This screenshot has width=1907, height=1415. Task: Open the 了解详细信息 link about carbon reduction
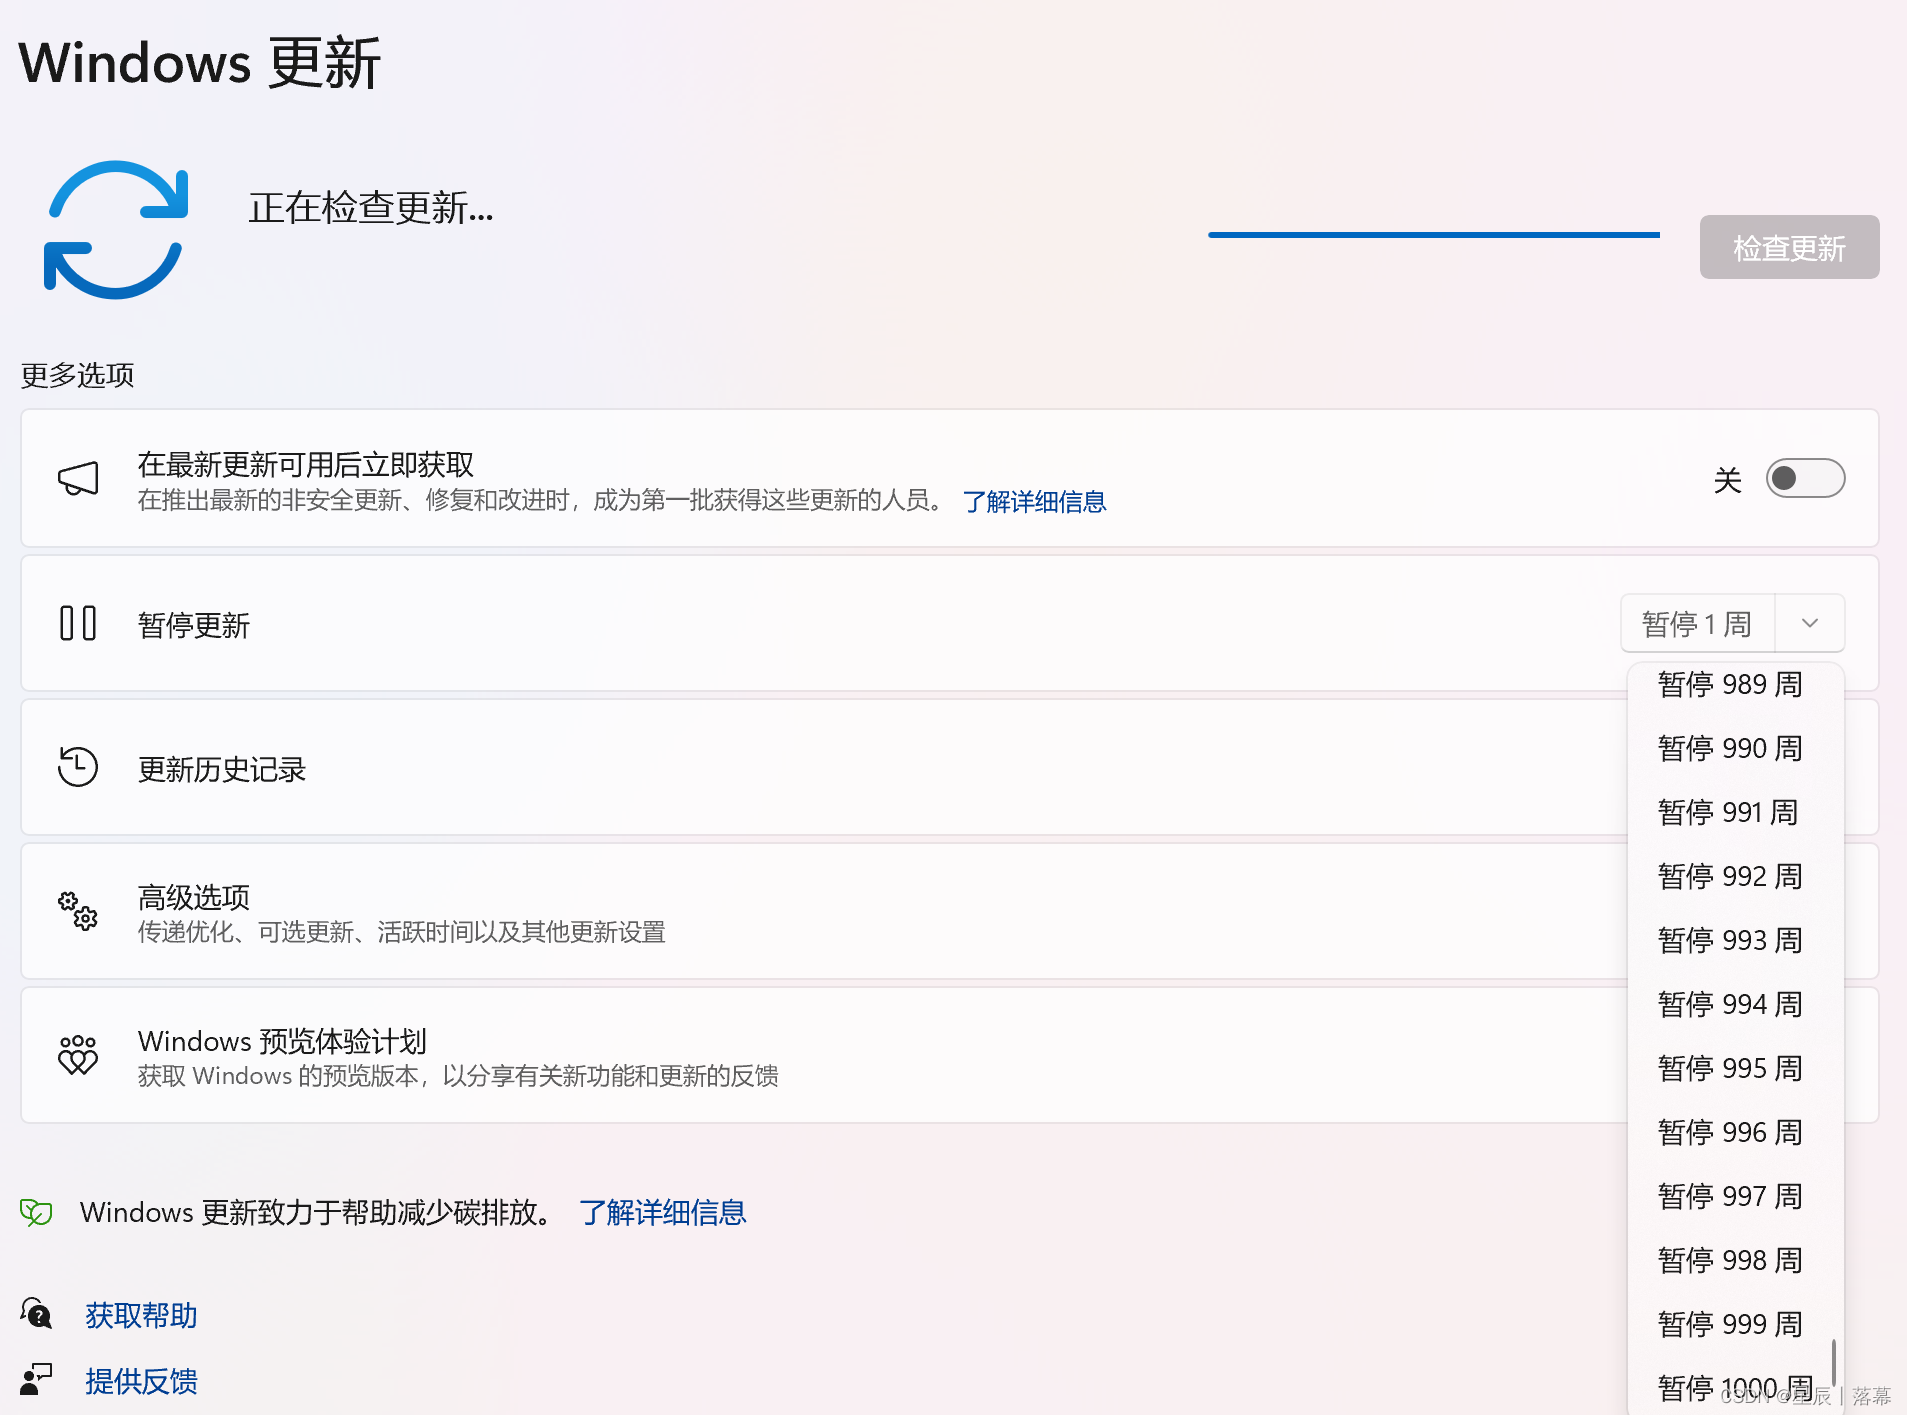click(661, 1212)
